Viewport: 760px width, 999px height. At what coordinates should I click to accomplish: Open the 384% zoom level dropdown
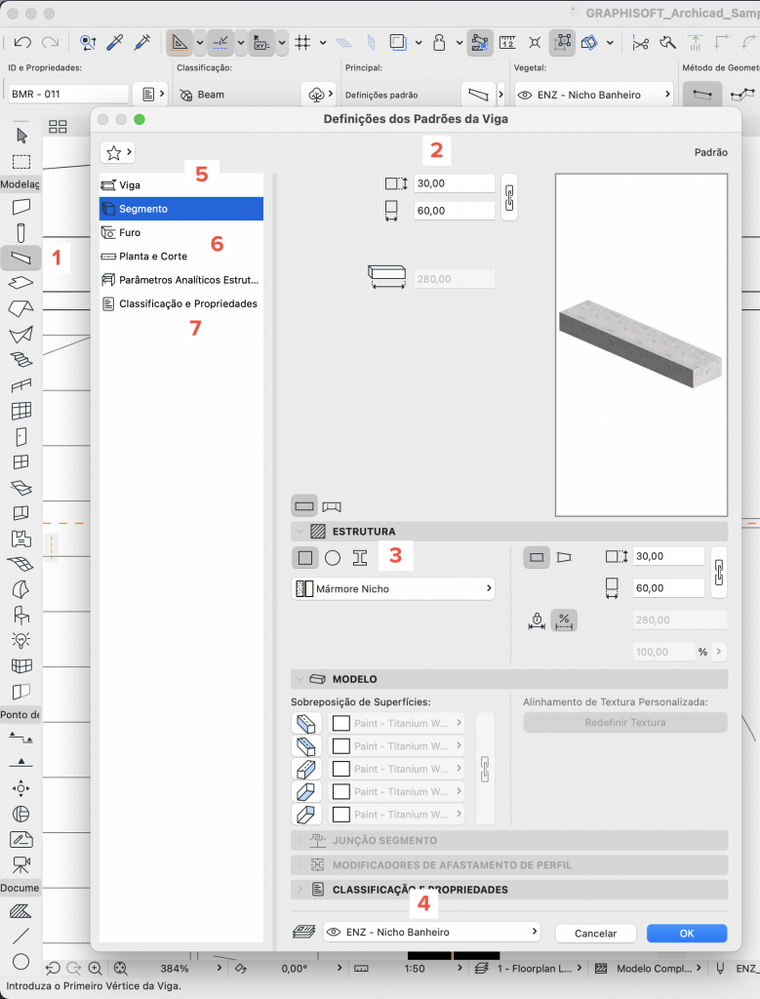pos(219,968)
